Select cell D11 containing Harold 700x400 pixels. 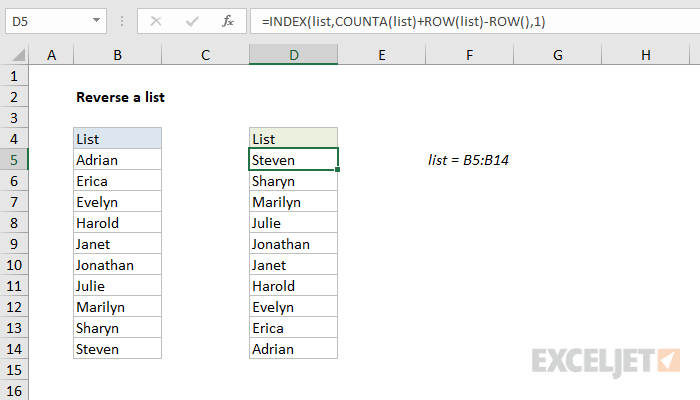[x=293, y=286]
